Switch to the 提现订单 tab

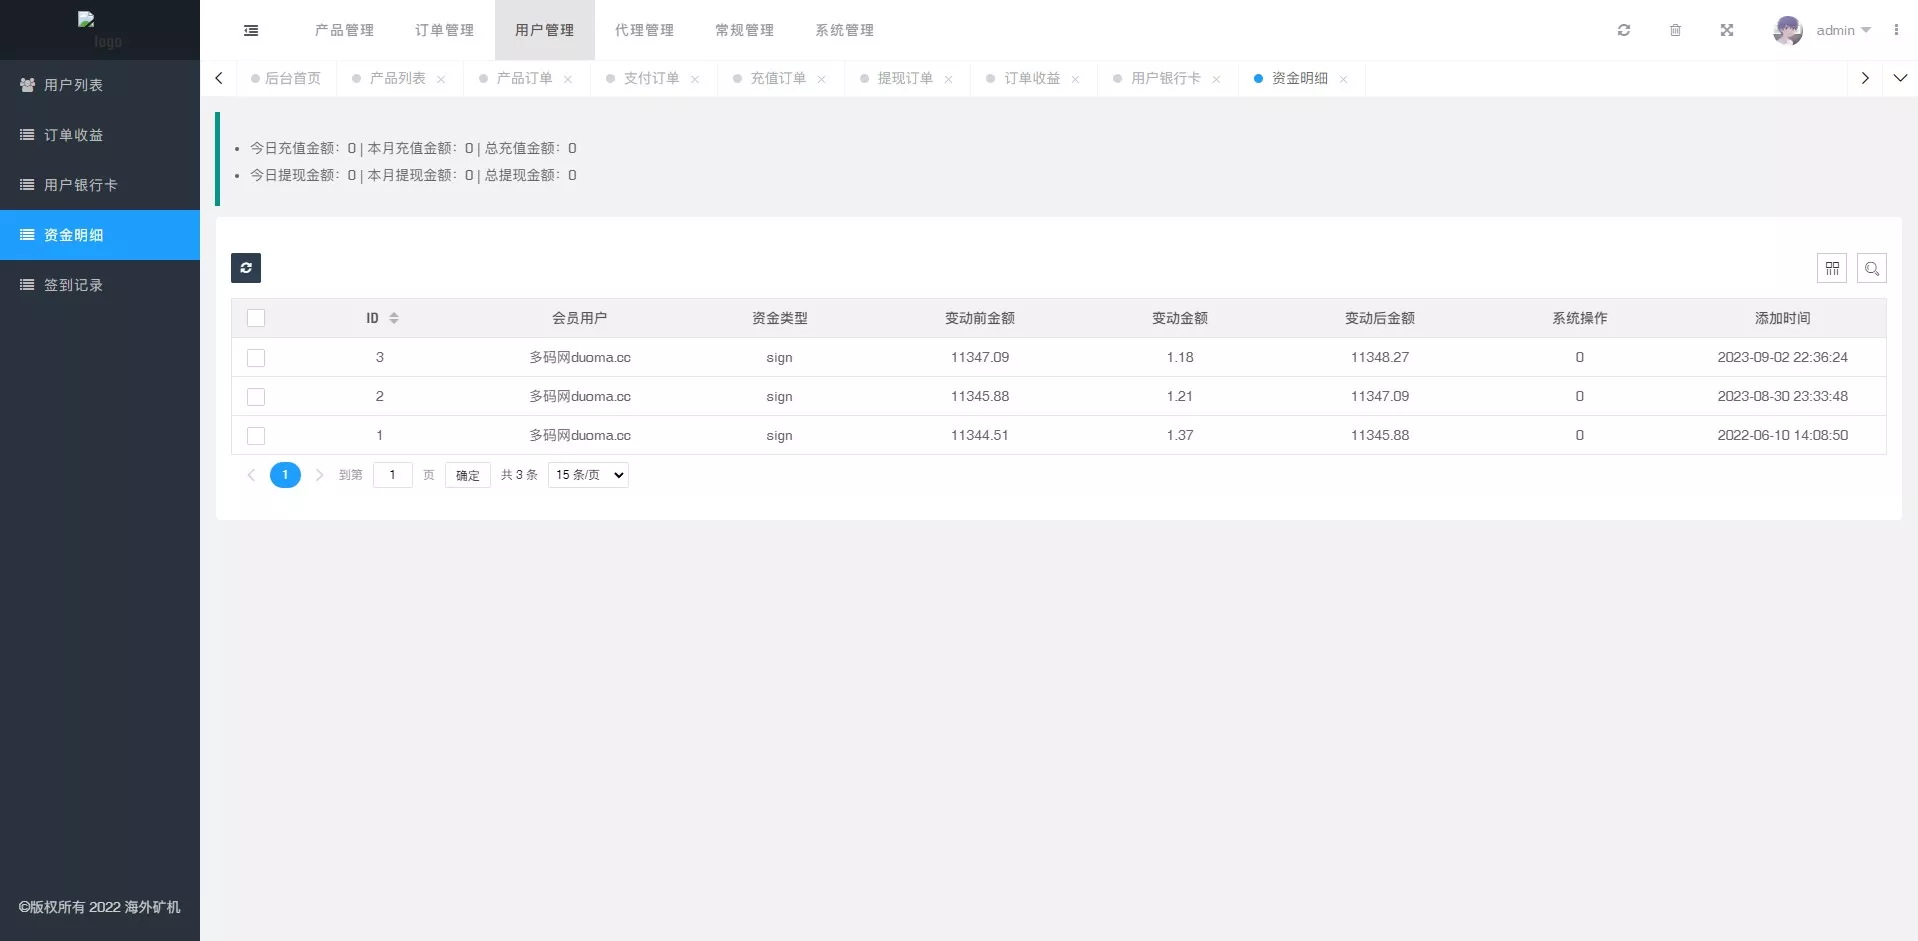[x=904, y=78]
